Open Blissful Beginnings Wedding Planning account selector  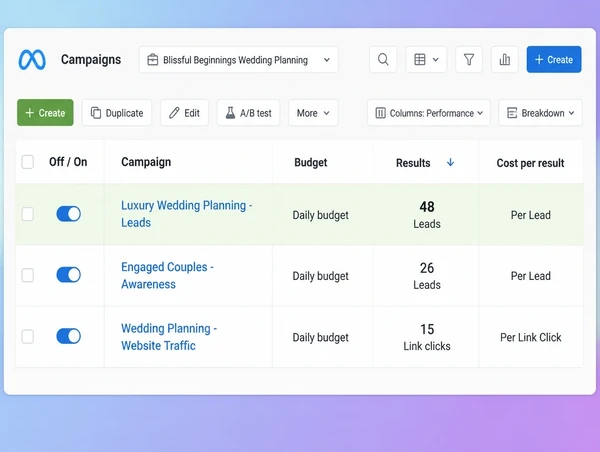coord(238,59)
